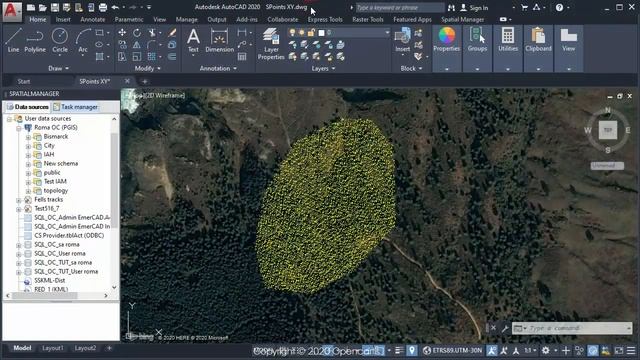
Task: Click the Help question mark icon
Action: pos(559,7)
